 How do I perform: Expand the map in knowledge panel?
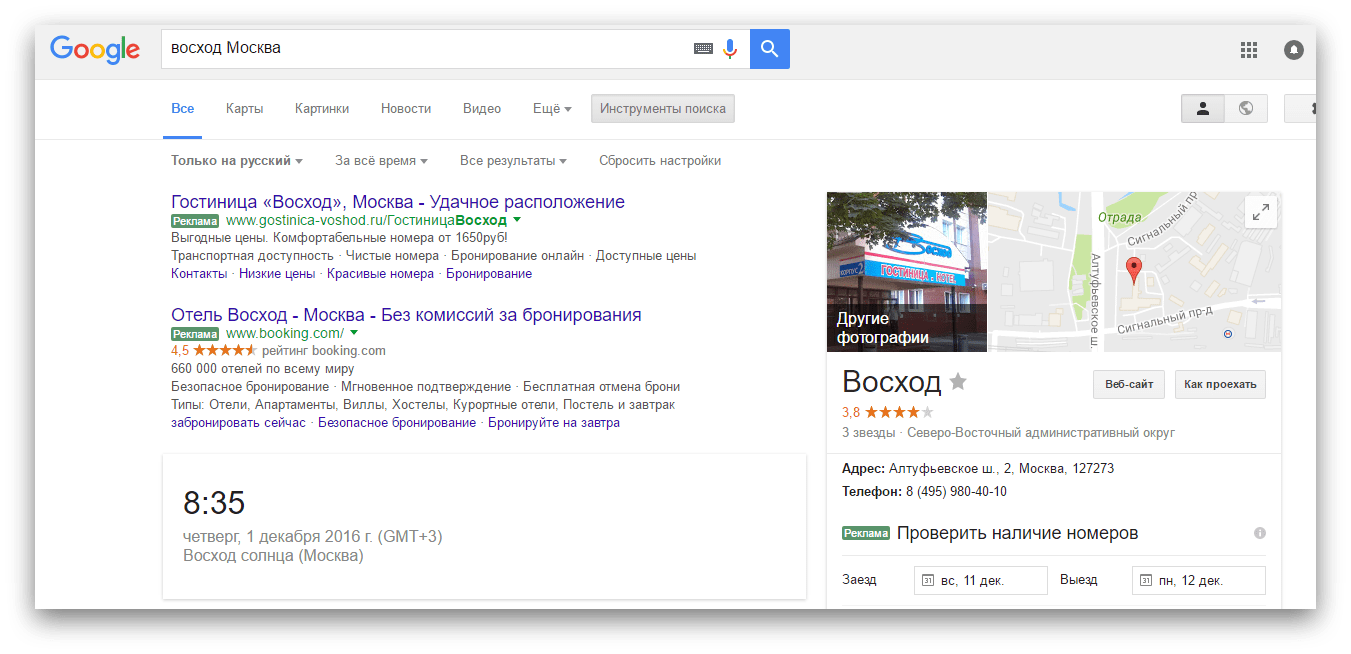[x=1260, y=212]
